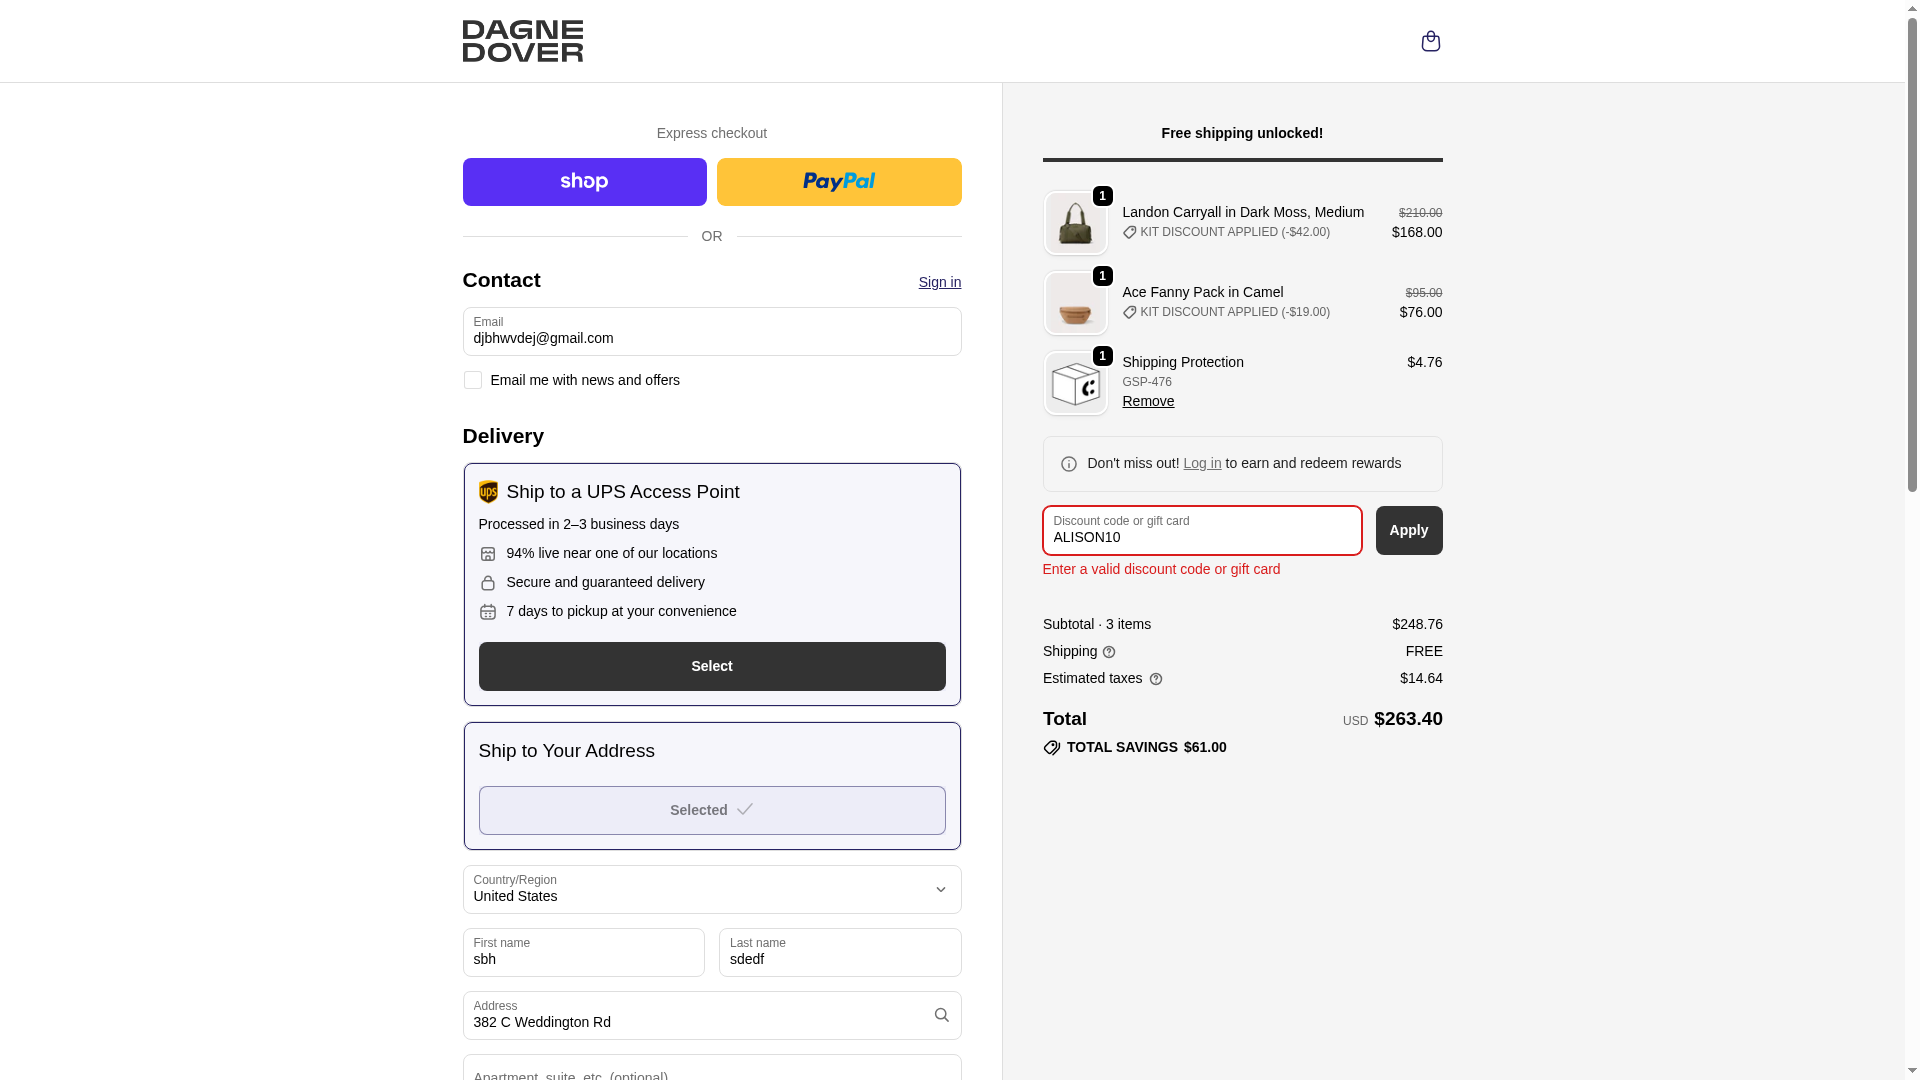1920x1080 pixels.
Task: Choose Ship to Your Address selected option
Action: point(712,810)
